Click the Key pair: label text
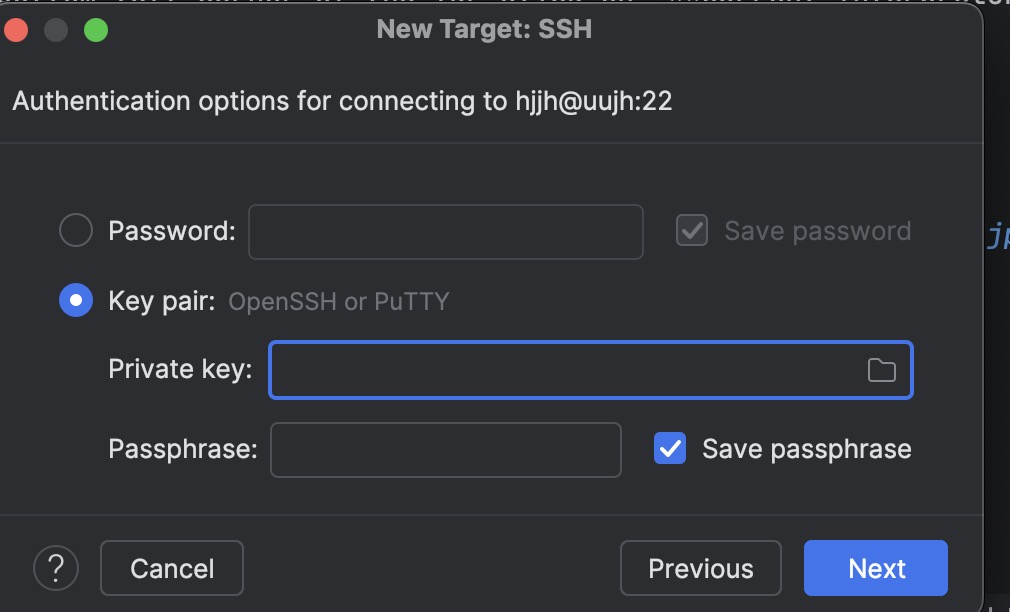Viewport: 1010px width, 612px height. click(x=162, y=301)
